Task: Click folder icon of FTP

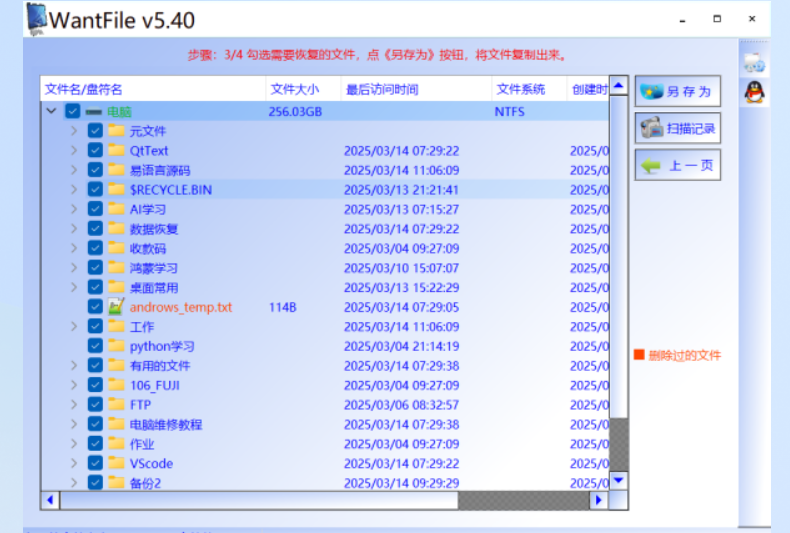Action: point(116,405)
